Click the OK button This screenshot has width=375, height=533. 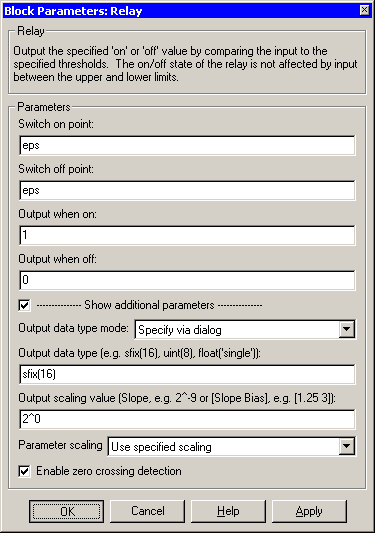[67, 511]
